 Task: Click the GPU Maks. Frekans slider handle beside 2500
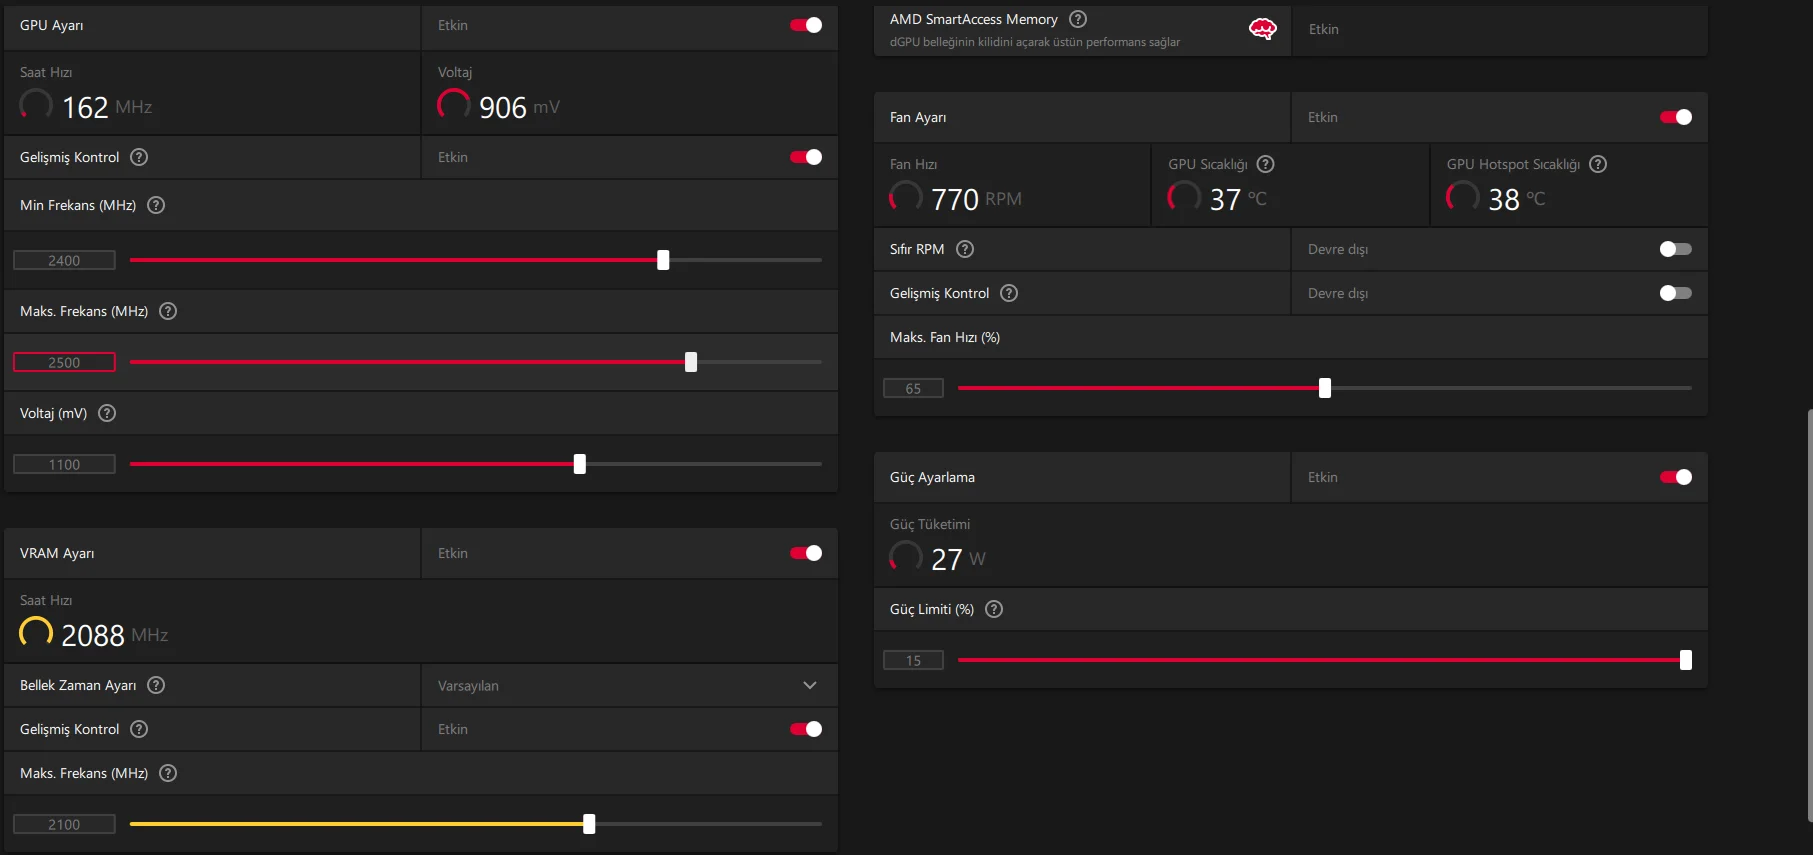point(691,362)
